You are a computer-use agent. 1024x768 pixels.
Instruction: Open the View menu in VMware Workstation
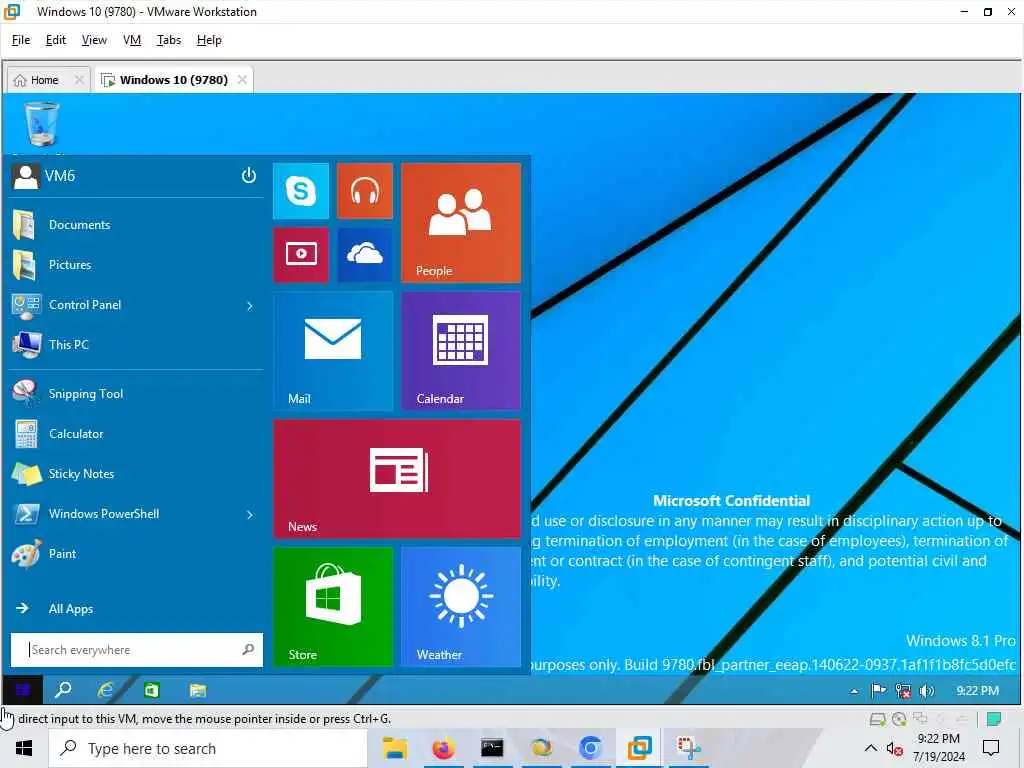point(94,40)
